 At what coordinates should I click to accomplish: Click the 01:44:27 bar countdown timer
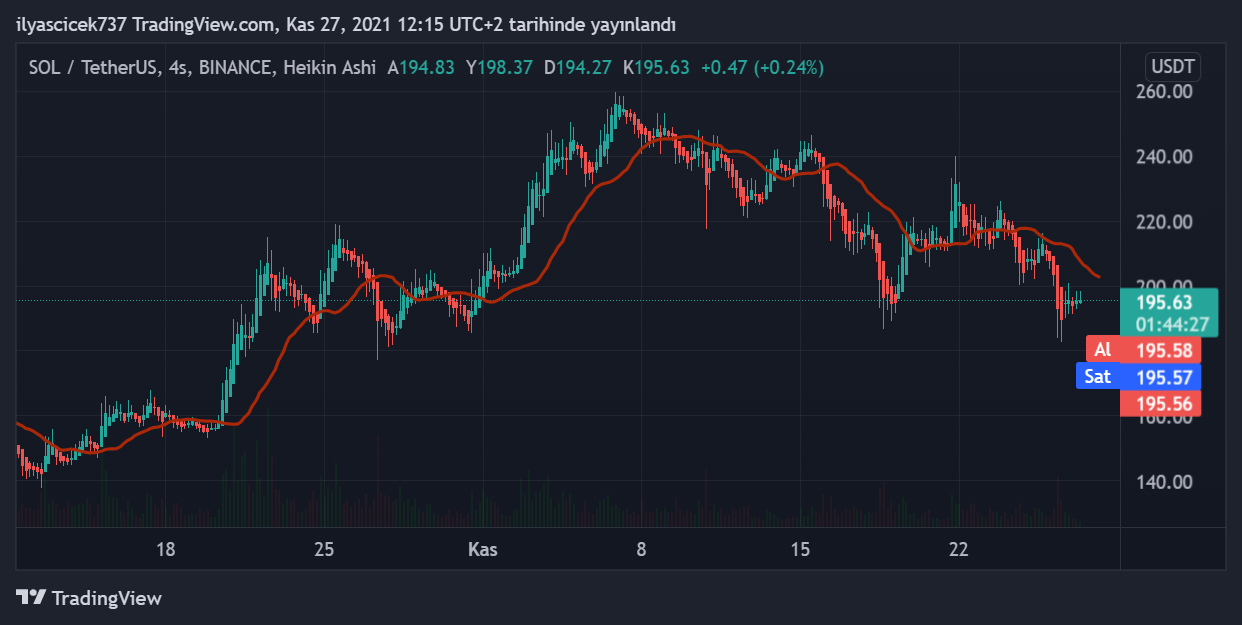[x=1168, y=324]
